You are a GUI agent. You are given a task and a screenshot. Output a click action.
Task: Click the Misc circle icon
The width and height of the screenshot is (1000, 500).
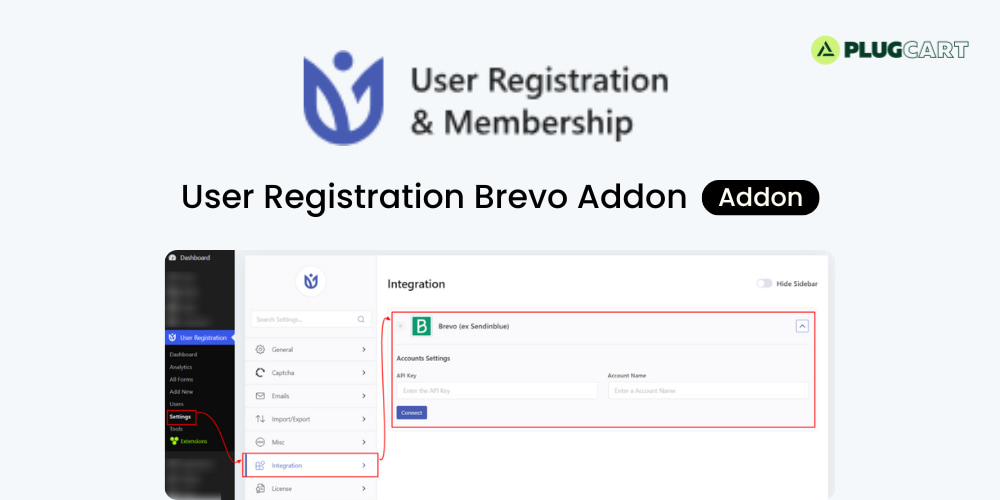(x=260, y=442)
